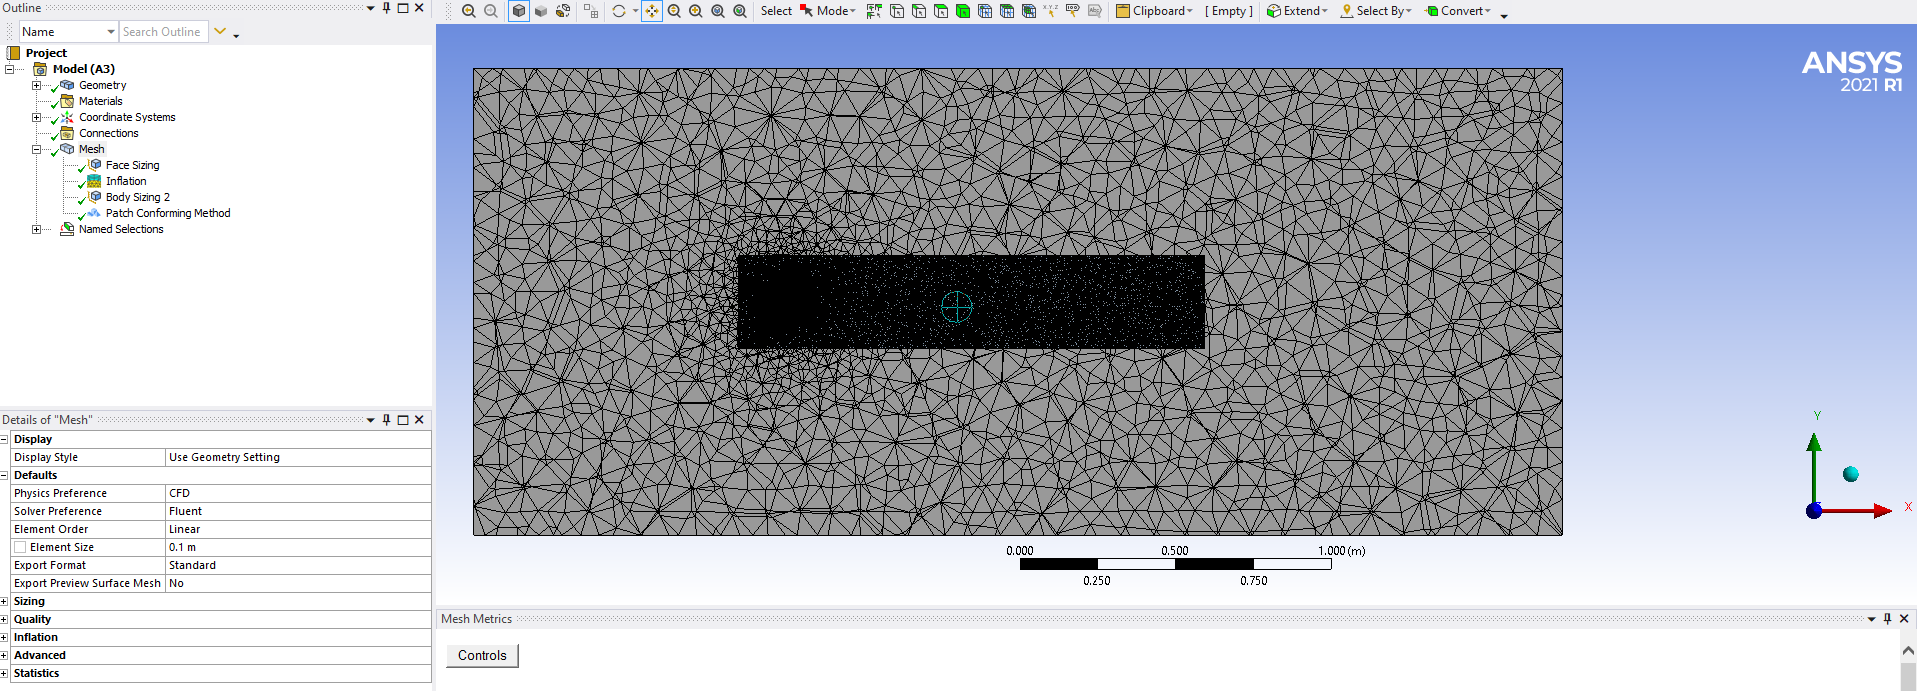Select the Rotate view tool

click(x=619, y=11)
